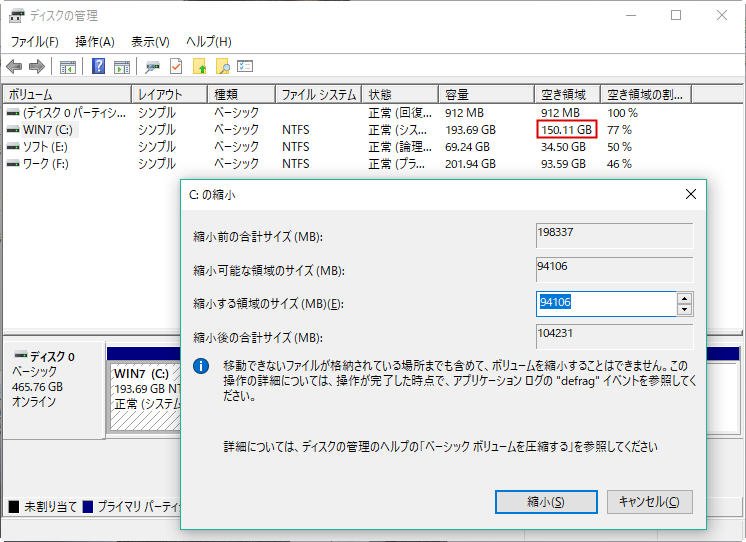Sort by the ファイル システム column header
This screenshot has width=746, height=542.
[319, 94]
